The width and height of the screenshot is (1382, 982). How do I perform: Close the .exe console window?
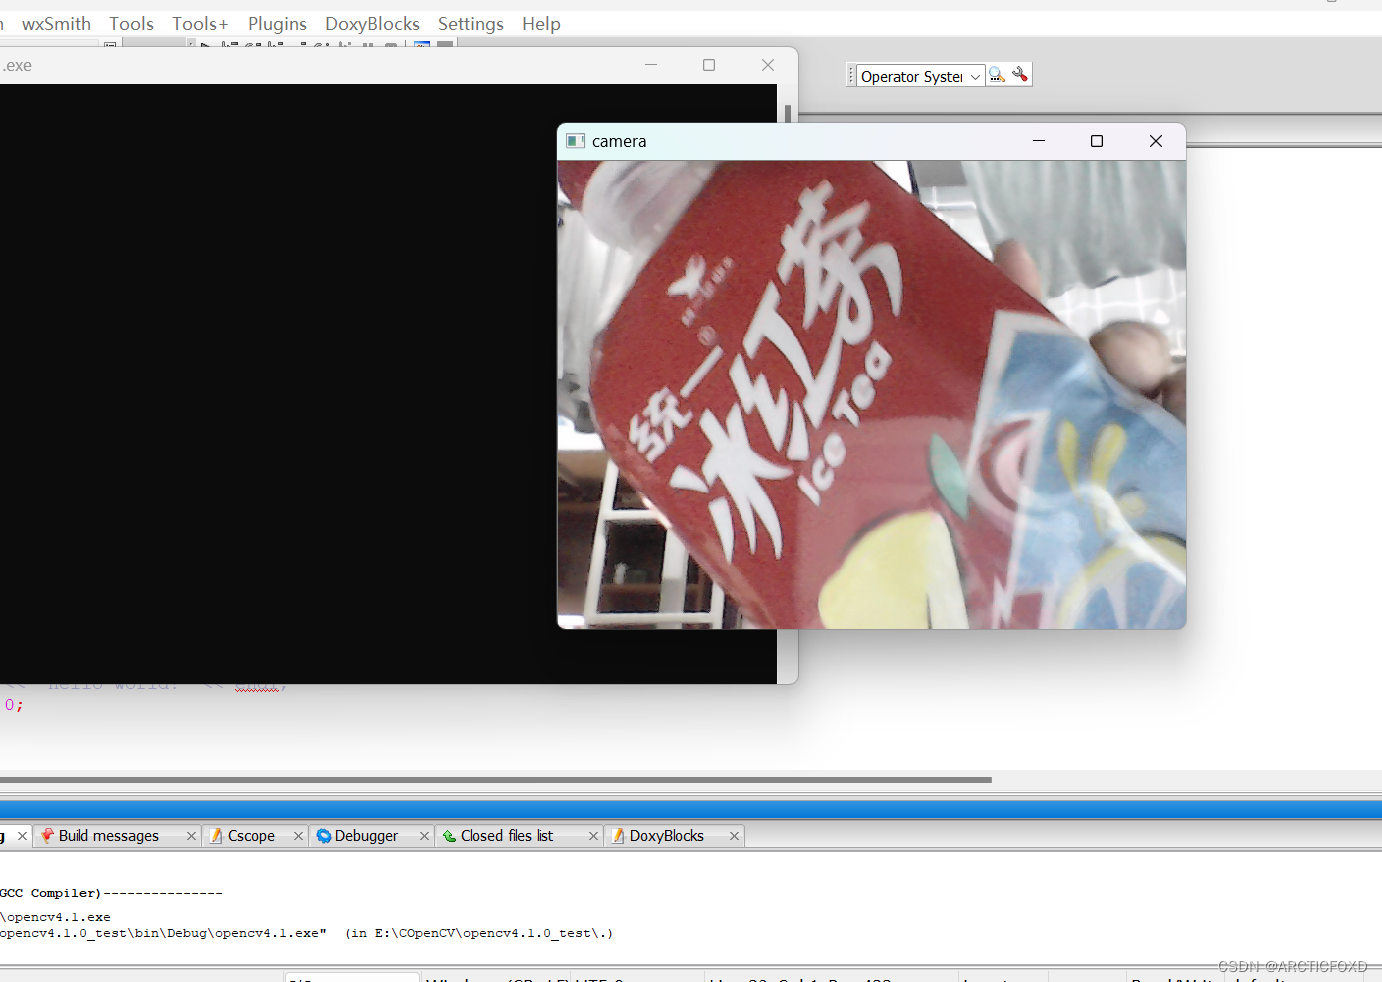click(x=768, y=65)
